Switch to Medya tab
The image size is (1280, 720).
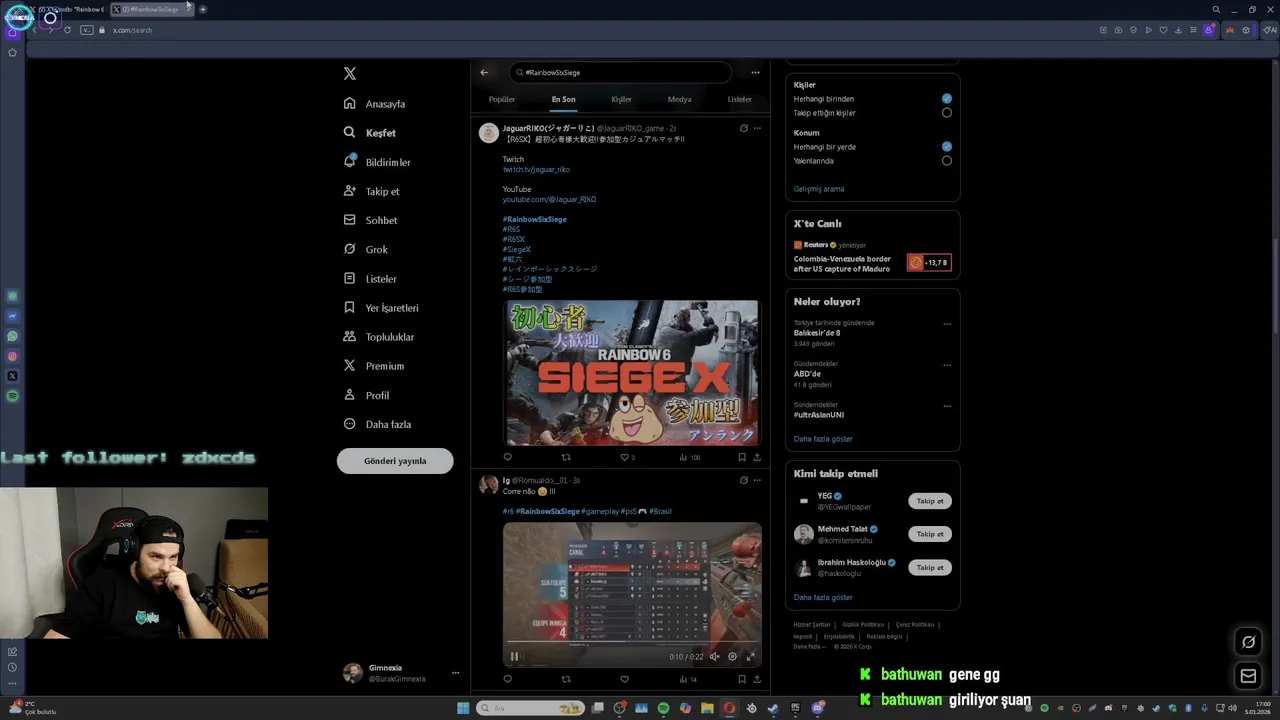click(x=680, y=99)
